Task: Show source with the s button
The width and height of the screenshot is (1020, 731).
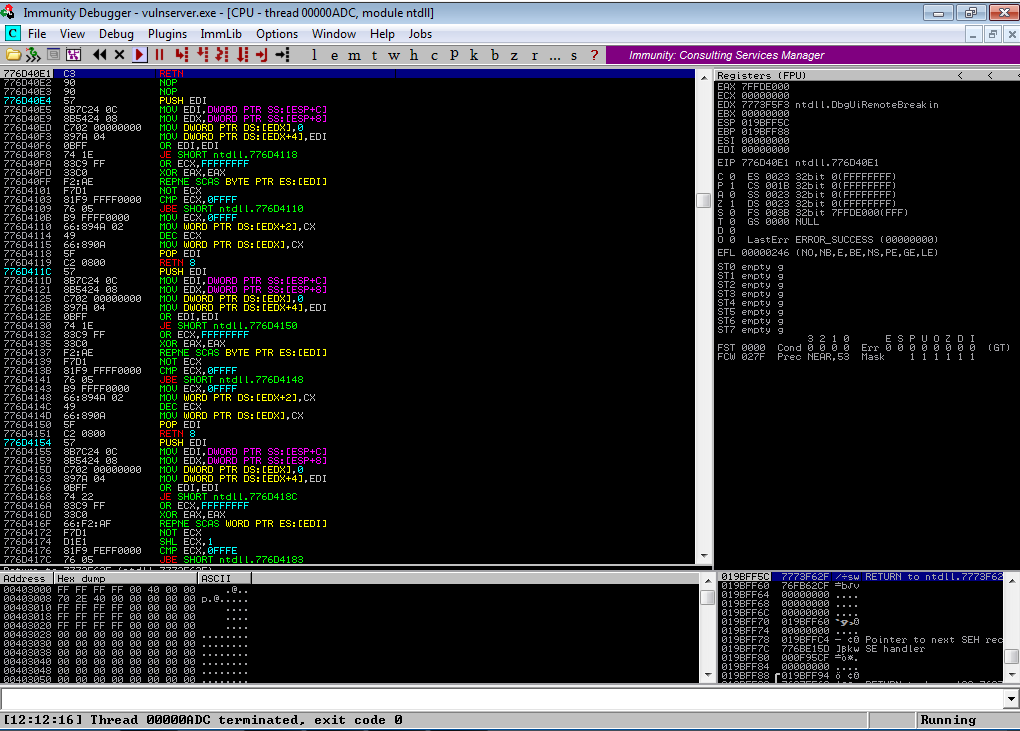Action: 574,55
